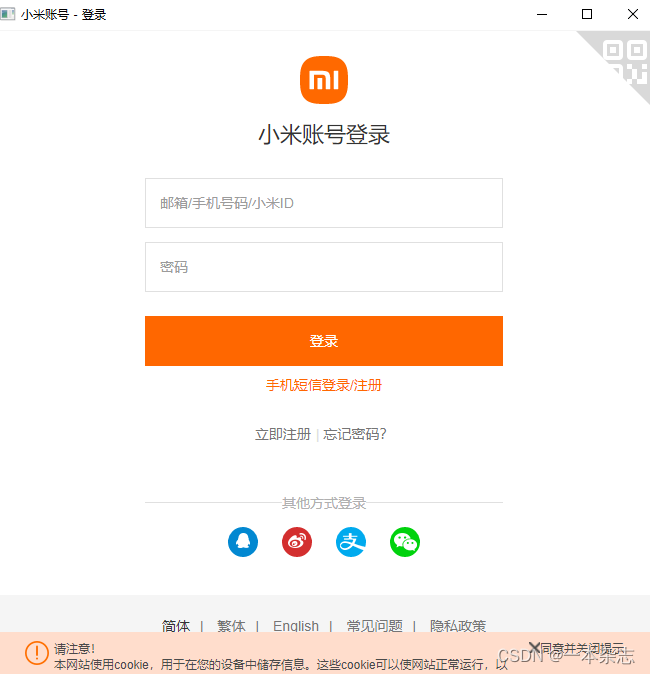This screenshot has width=650, height=674.
Task: Open 手机短信登录/注册 link
Action: pyautogui.click(x=324, y=385)
